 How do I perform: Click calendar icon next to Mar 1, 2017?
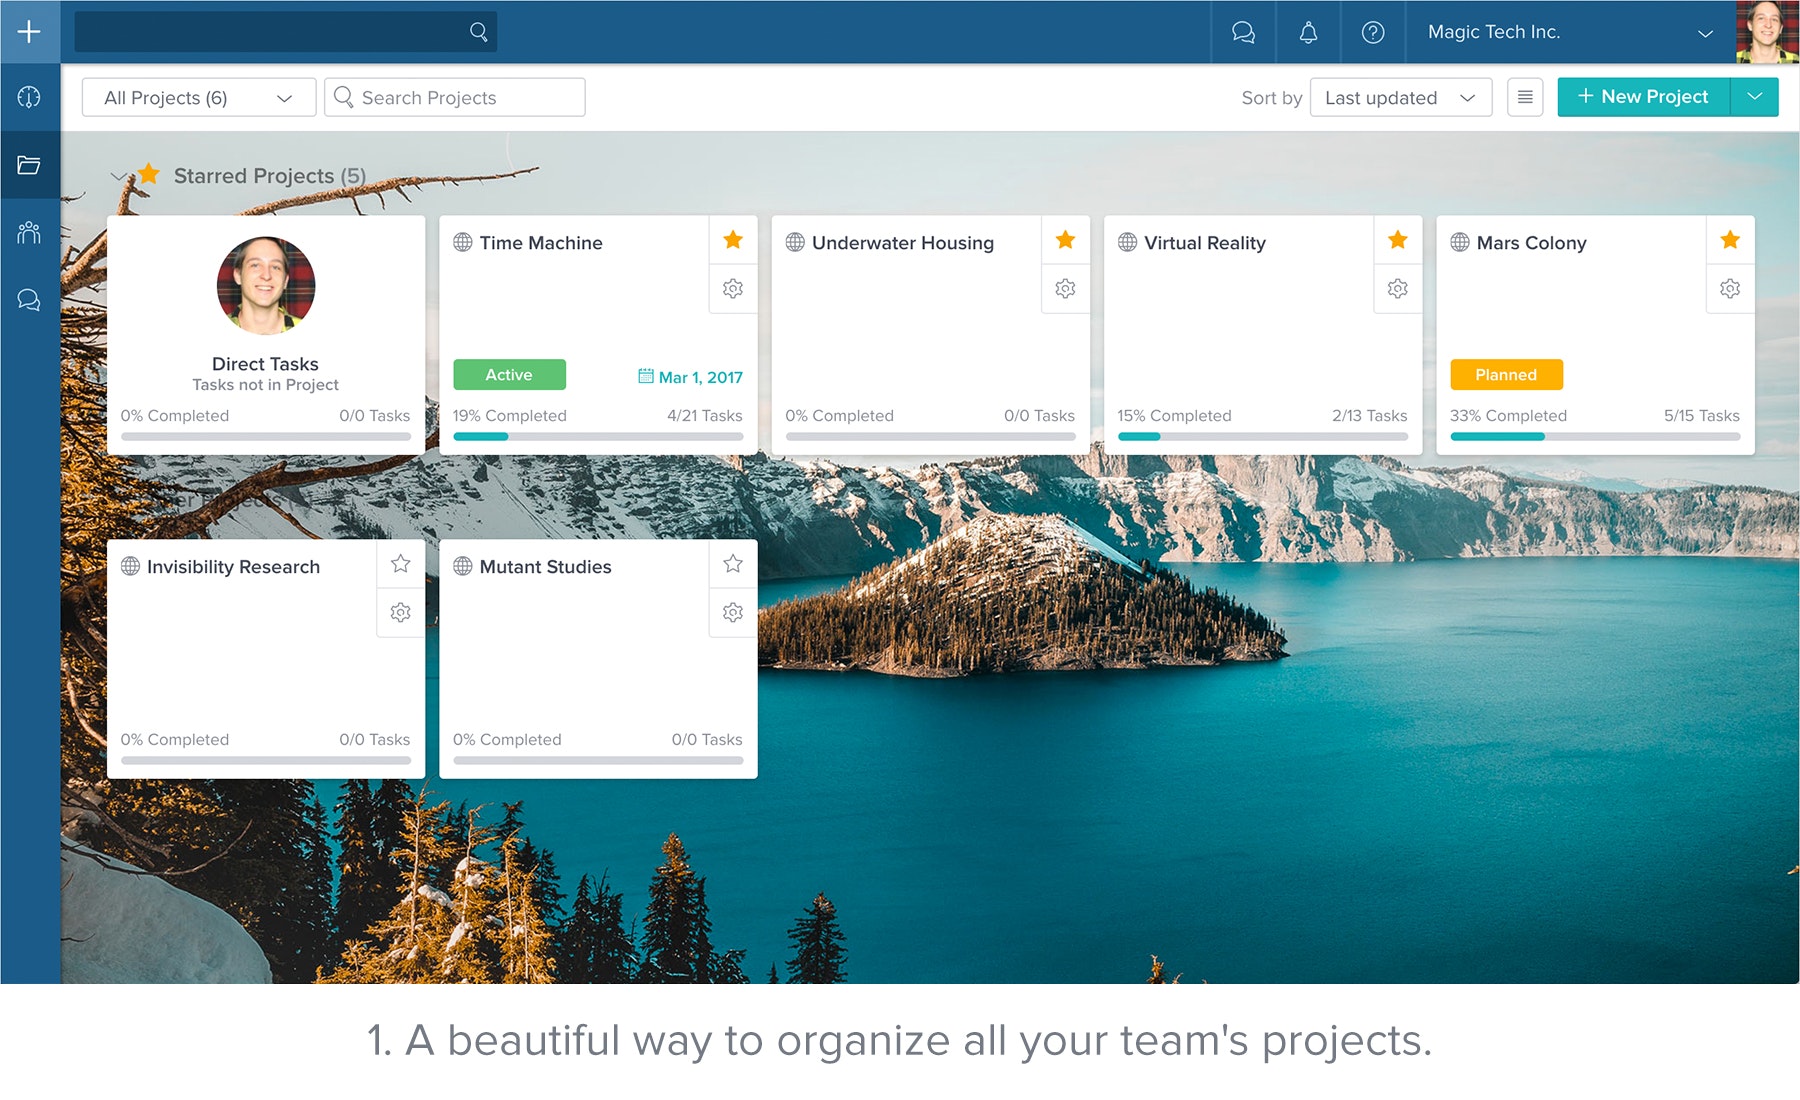[x=646, y=376]
